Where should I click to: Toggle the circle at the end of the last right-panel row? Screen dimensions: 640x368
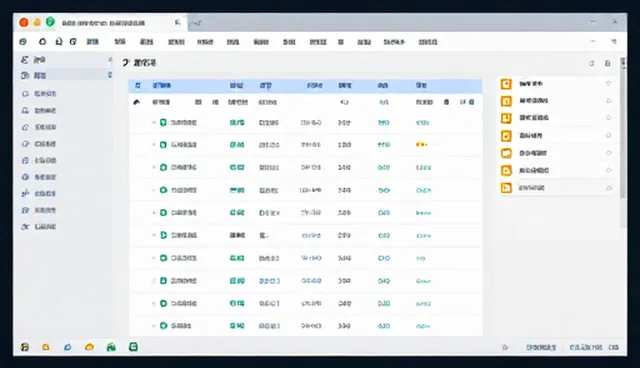coord(609,188)
